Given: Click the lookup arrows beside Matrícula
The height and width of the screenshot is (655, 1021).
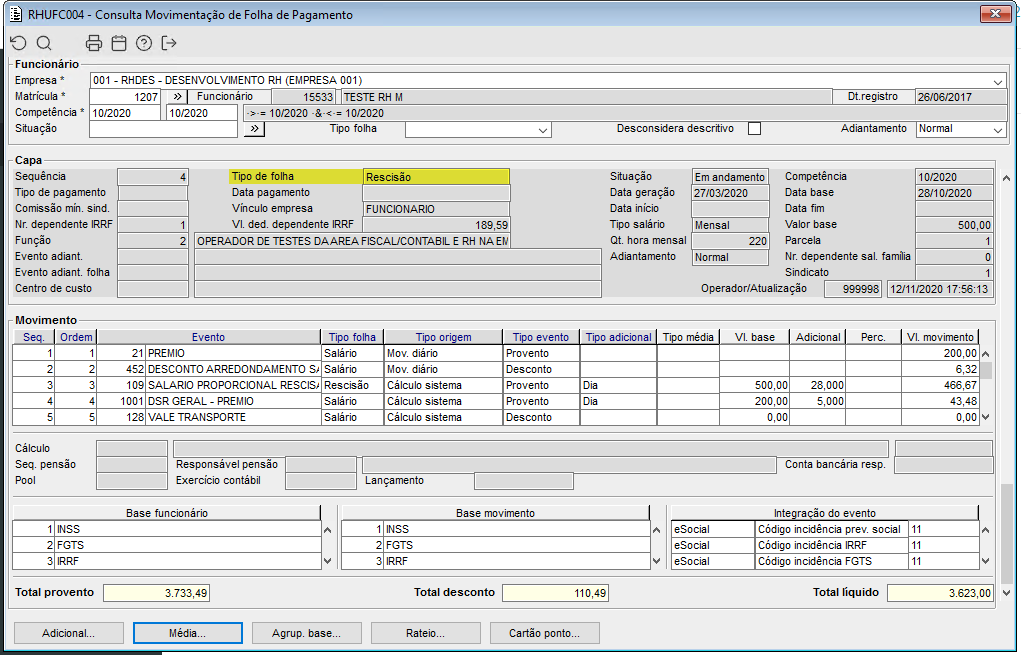Looking at the screenshot, I should (174, 97).
